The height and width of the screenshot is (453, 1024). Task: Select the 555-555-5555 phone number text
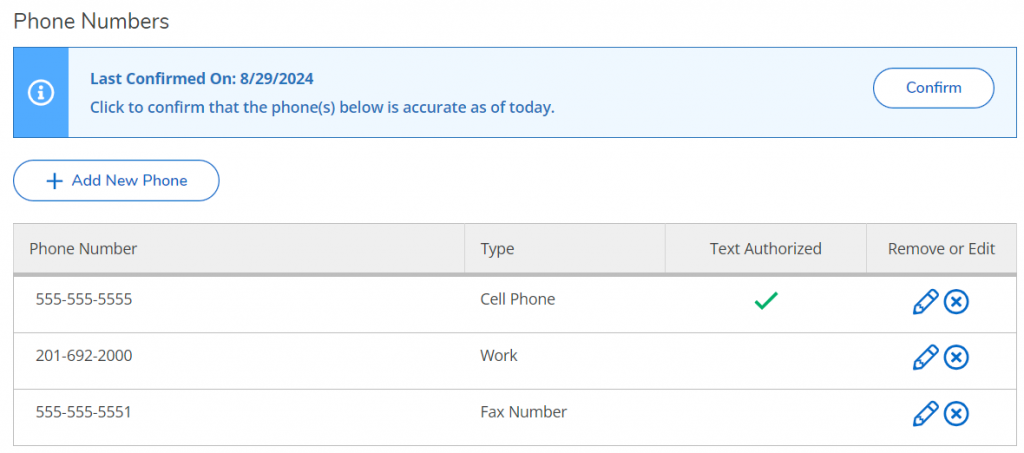[84, 299]
